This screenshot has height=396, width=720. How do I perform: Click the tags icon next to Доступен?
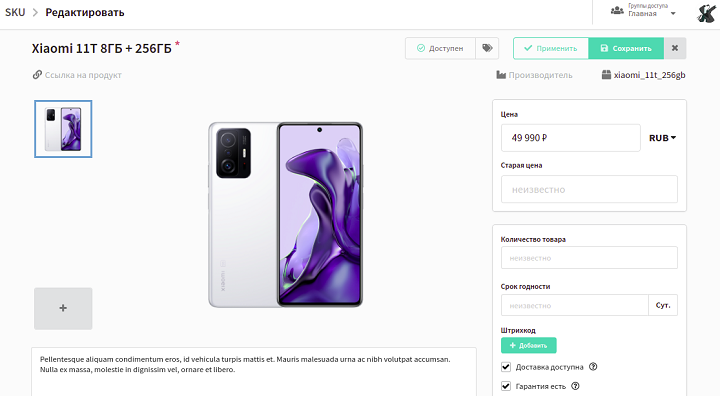[x=487, y=48]
